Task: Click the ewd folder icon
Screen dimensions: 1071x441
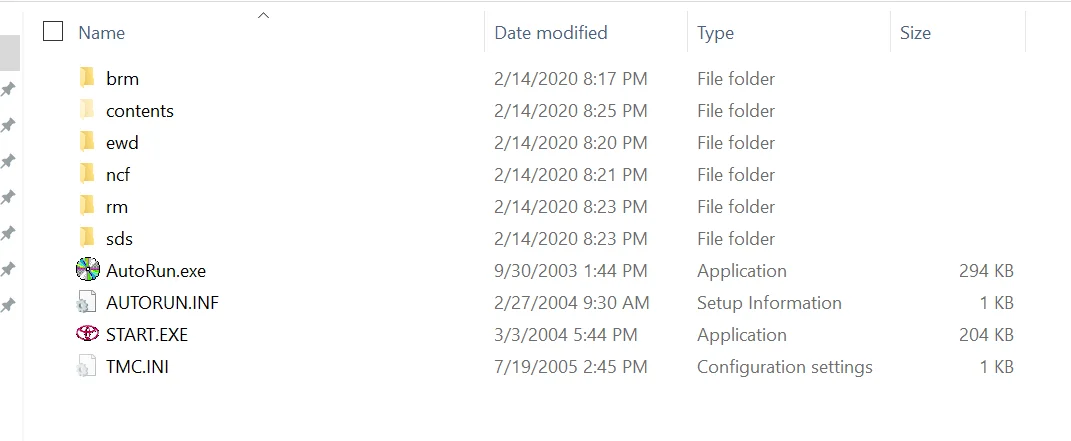Action: tap(87, 142)
